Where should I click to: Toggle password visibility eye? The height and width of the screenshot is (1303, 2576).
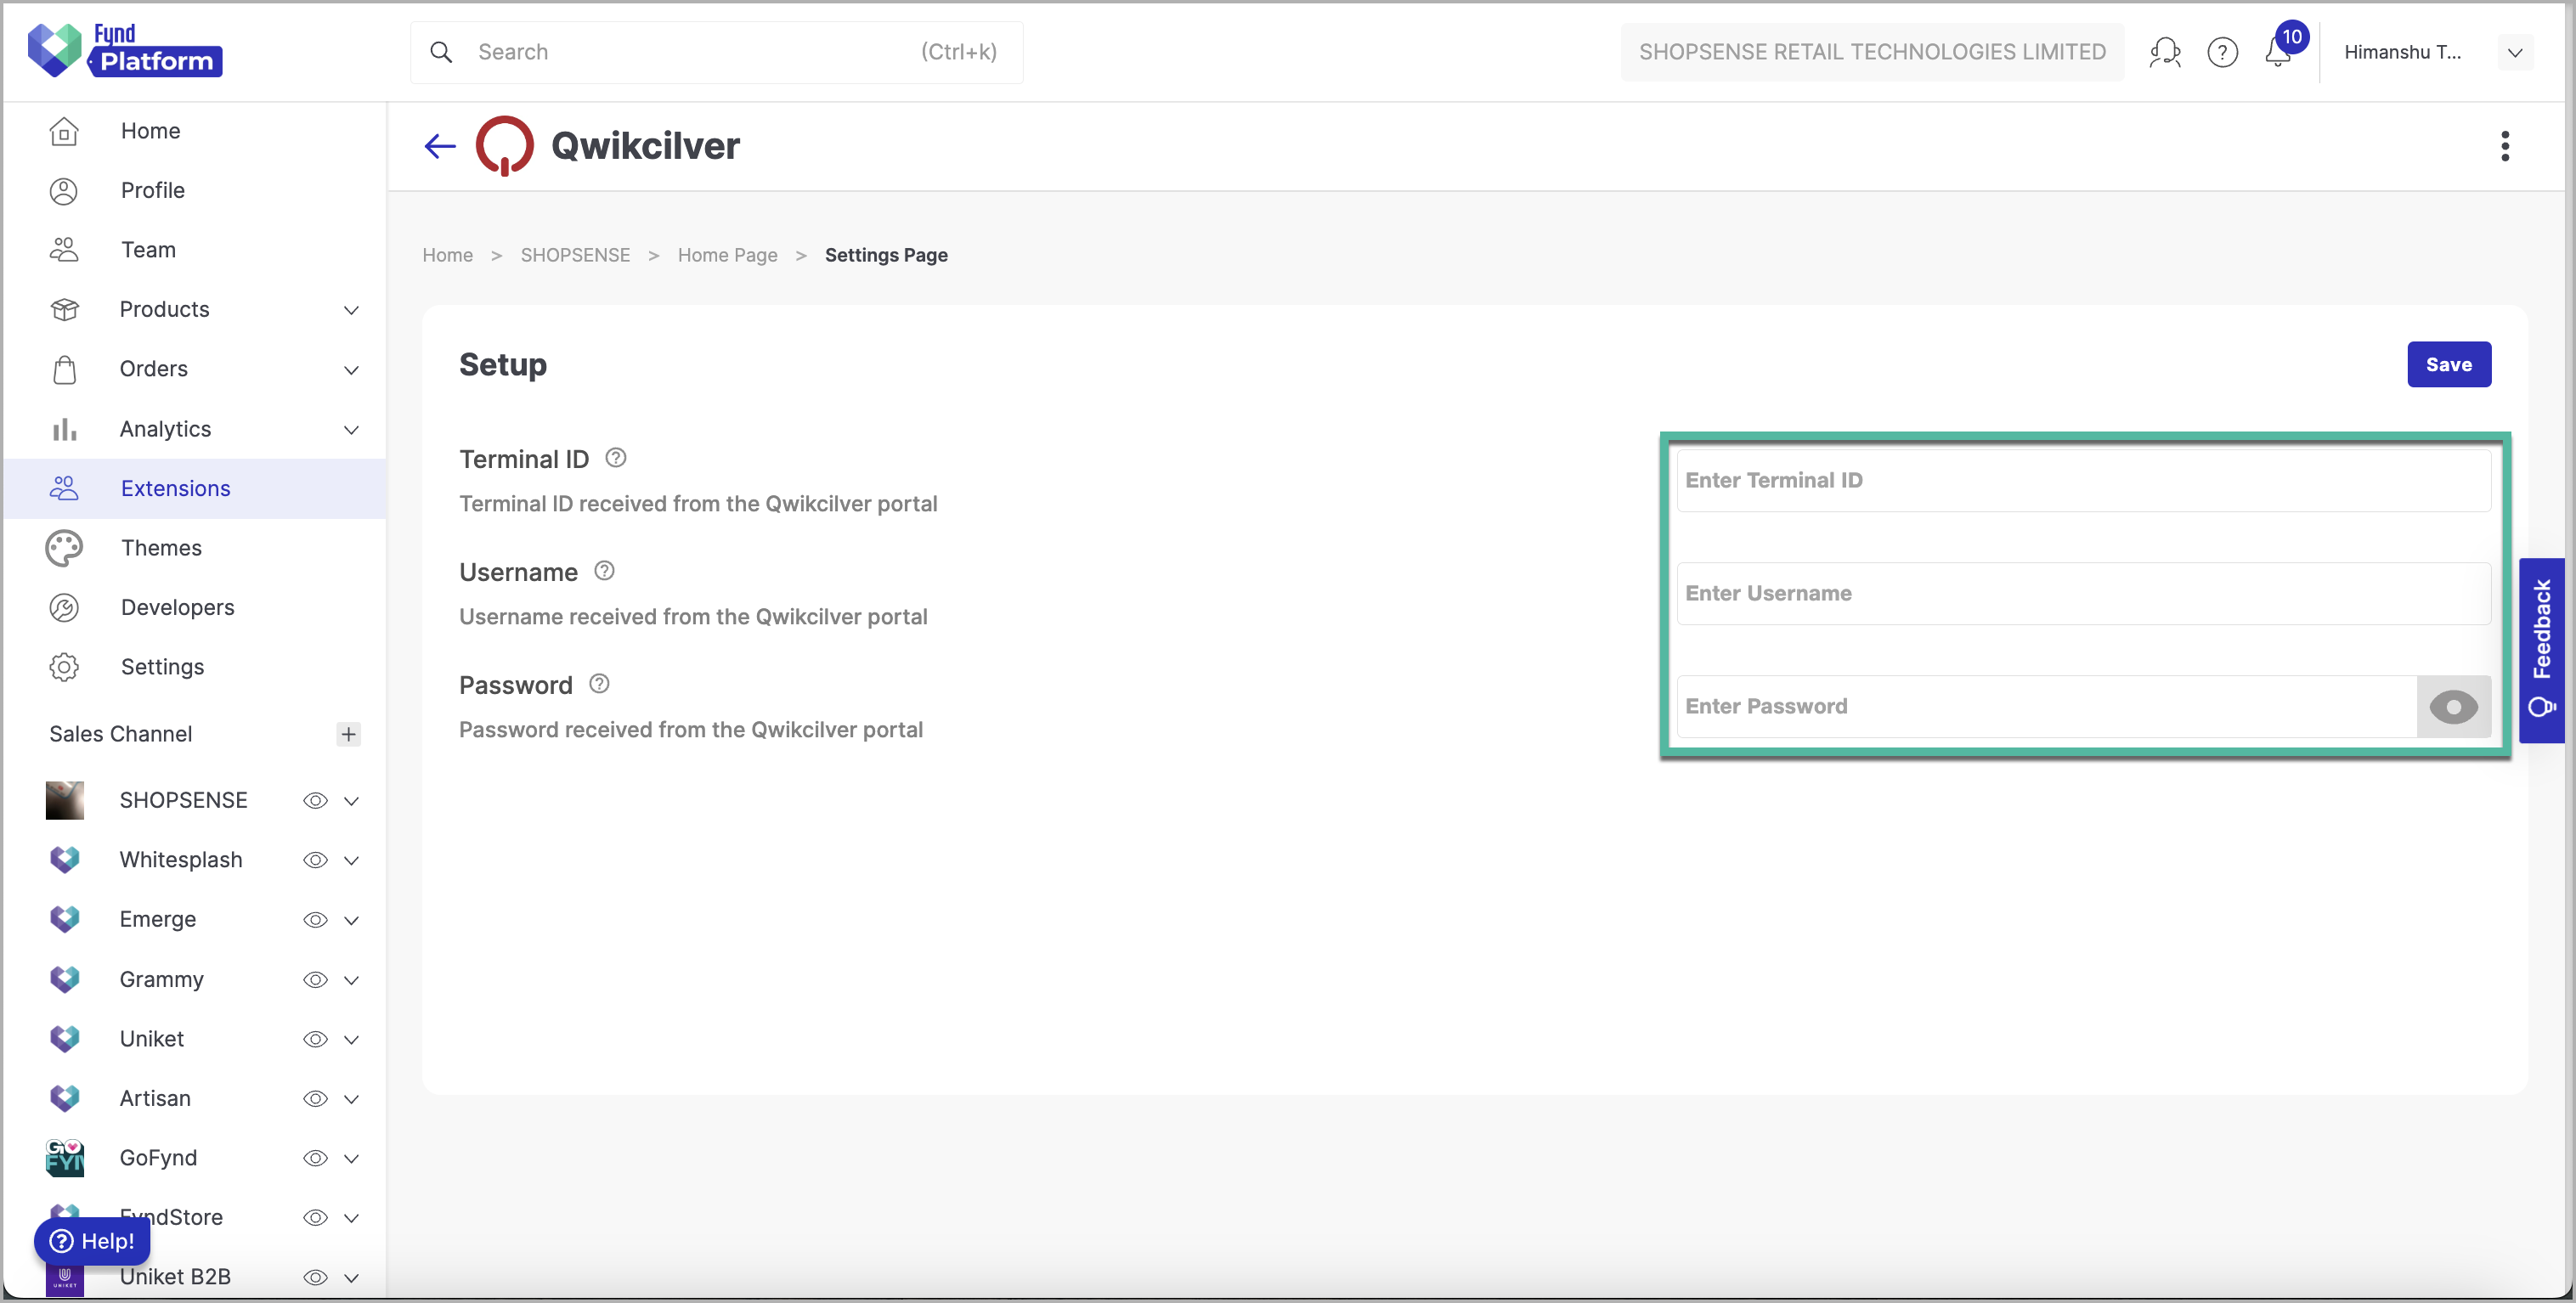tap(2454, 707)
